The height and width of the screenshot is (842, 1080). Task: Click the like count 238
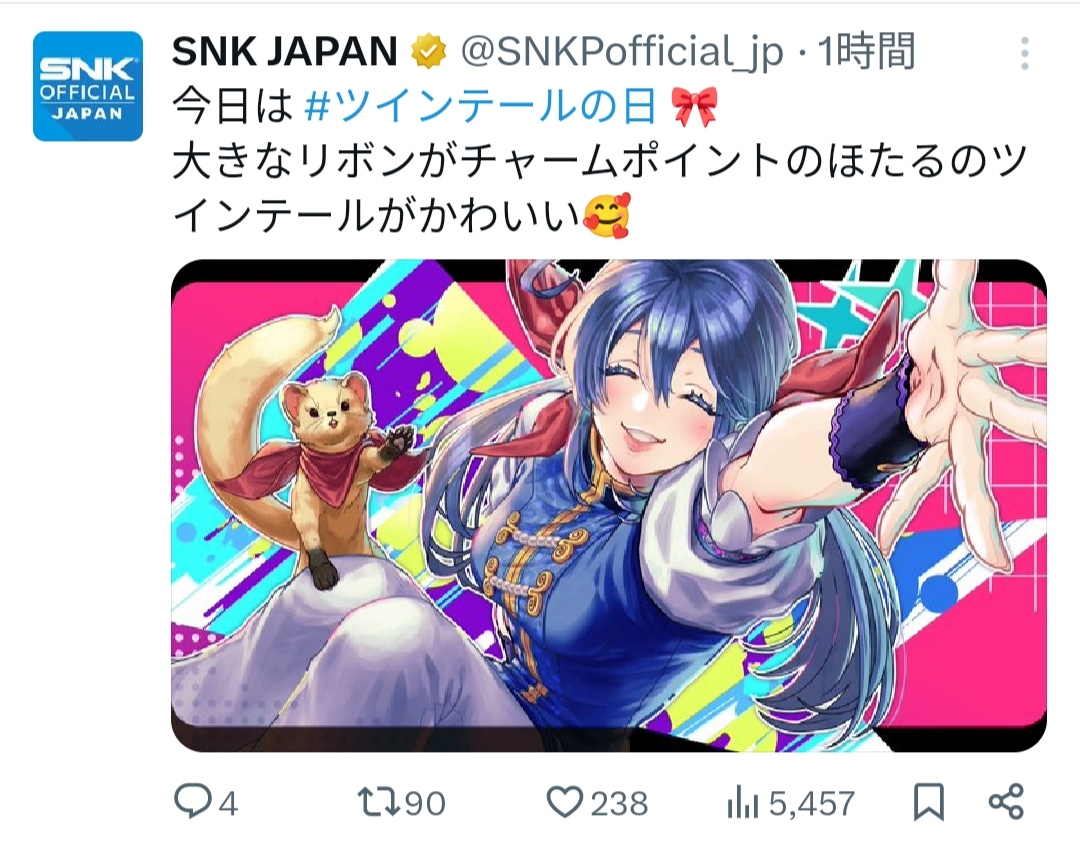pyautogui.click(x=619, y=803)
